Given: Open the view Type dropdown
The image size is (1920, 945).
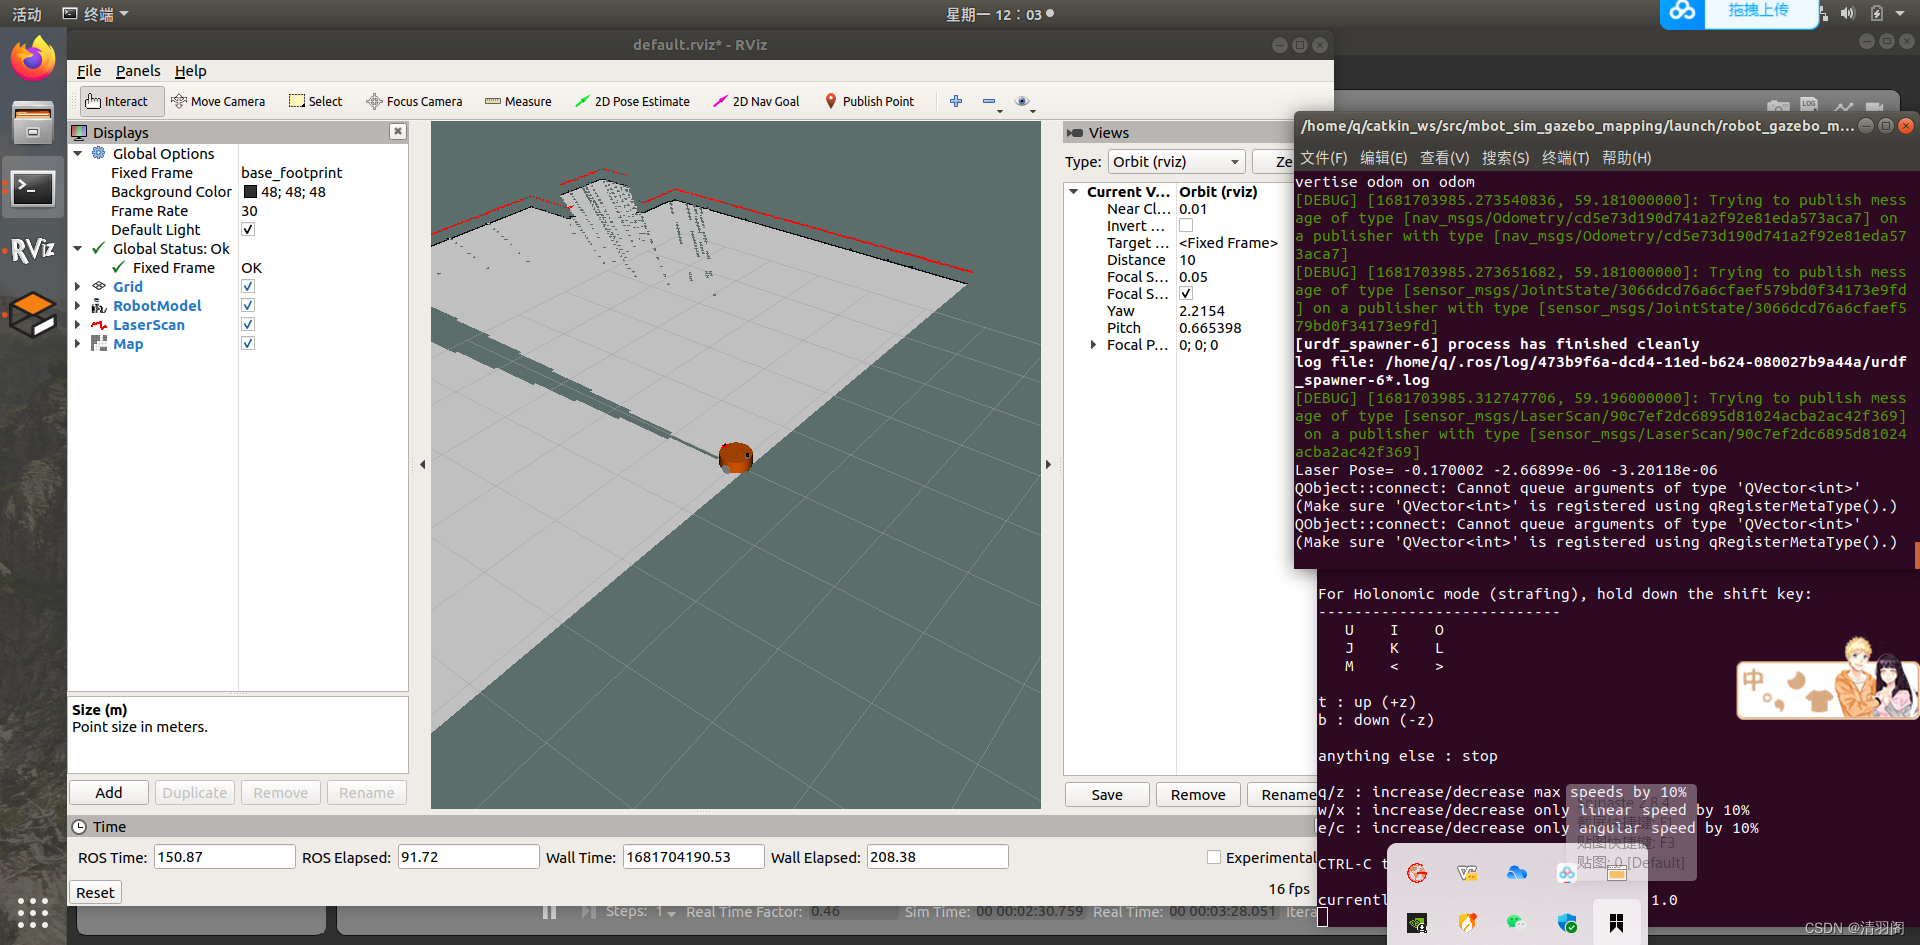Looking at the screenshot, I should (x=1177, y=162).
